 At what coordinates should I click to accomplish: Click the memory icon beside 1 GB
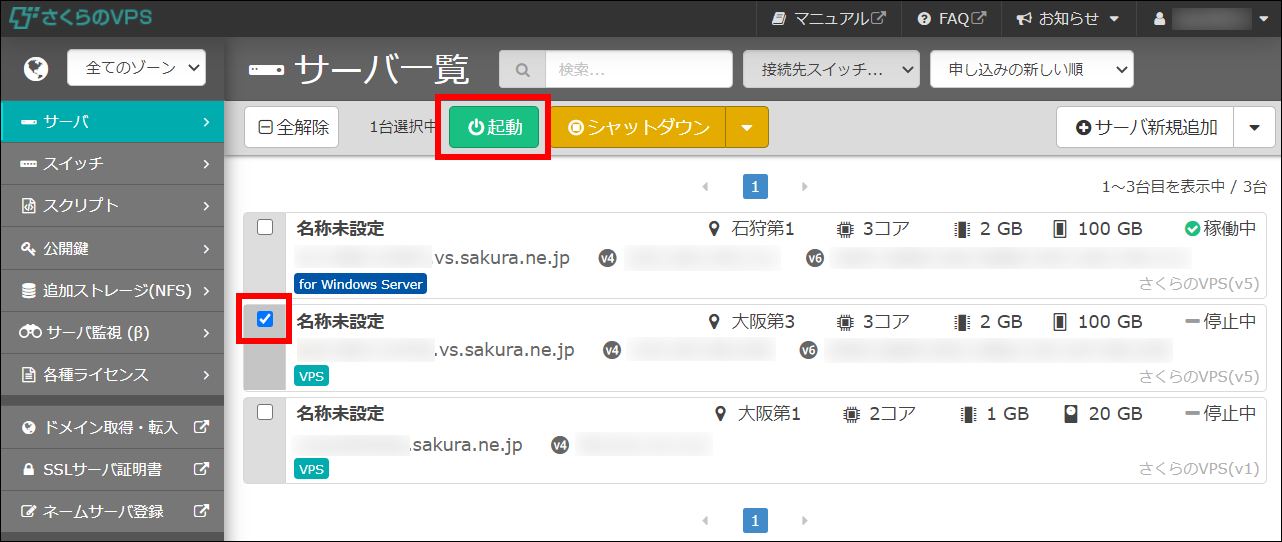click(x=968, y=413)
